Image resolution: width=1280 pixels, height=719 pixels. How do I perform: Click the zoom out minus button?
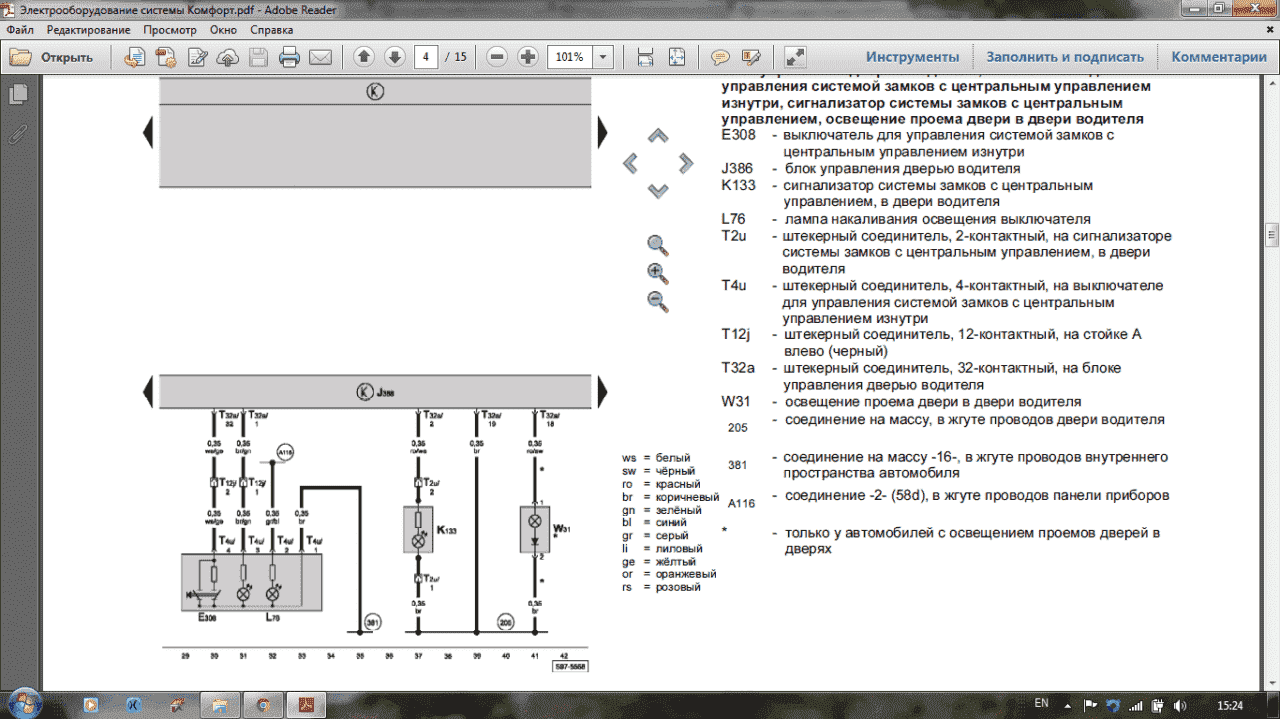[497, 57]
